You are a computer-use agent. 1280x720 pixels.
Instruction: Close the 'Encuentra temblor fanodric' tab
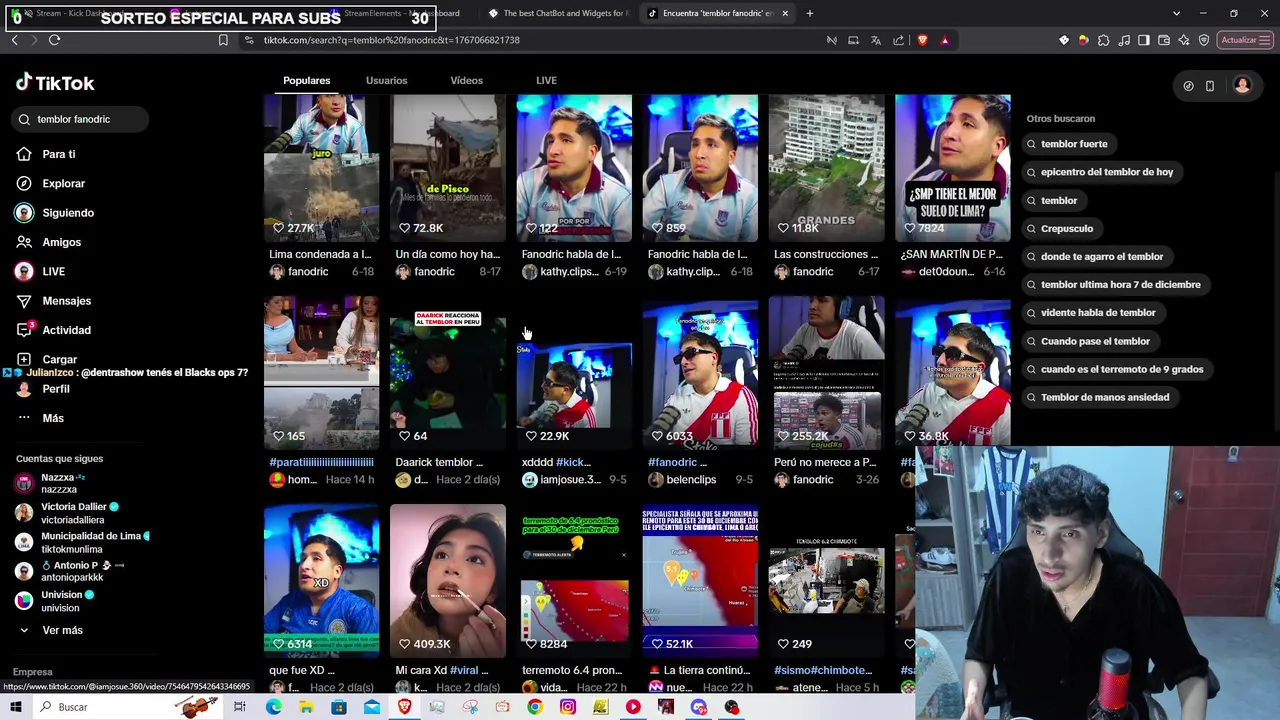pos(785,13)
